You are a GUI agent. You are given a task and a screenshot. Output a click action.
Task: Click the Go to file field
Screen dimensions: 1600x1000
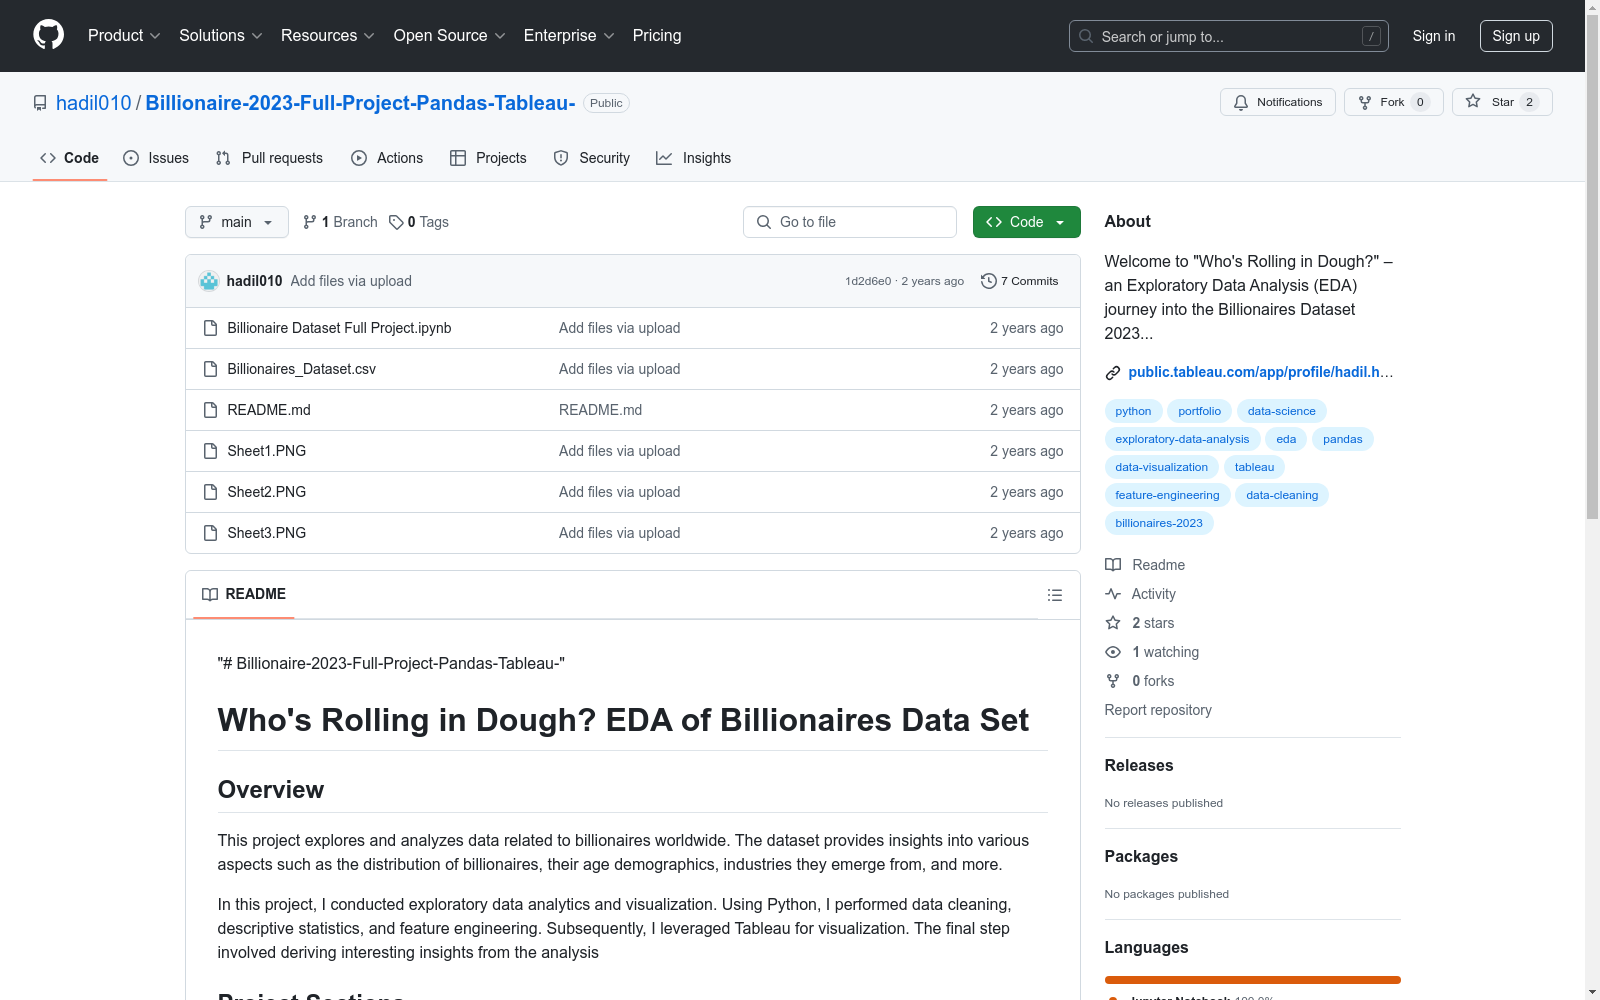(x=850, y=222)
